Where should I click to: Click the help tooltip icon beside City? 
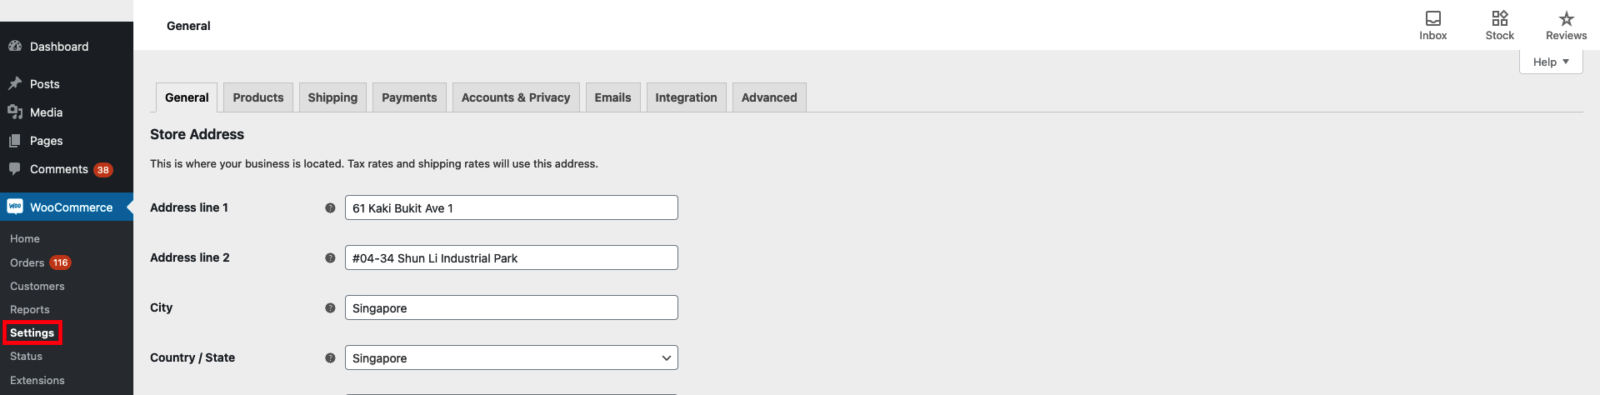(330, 308)
